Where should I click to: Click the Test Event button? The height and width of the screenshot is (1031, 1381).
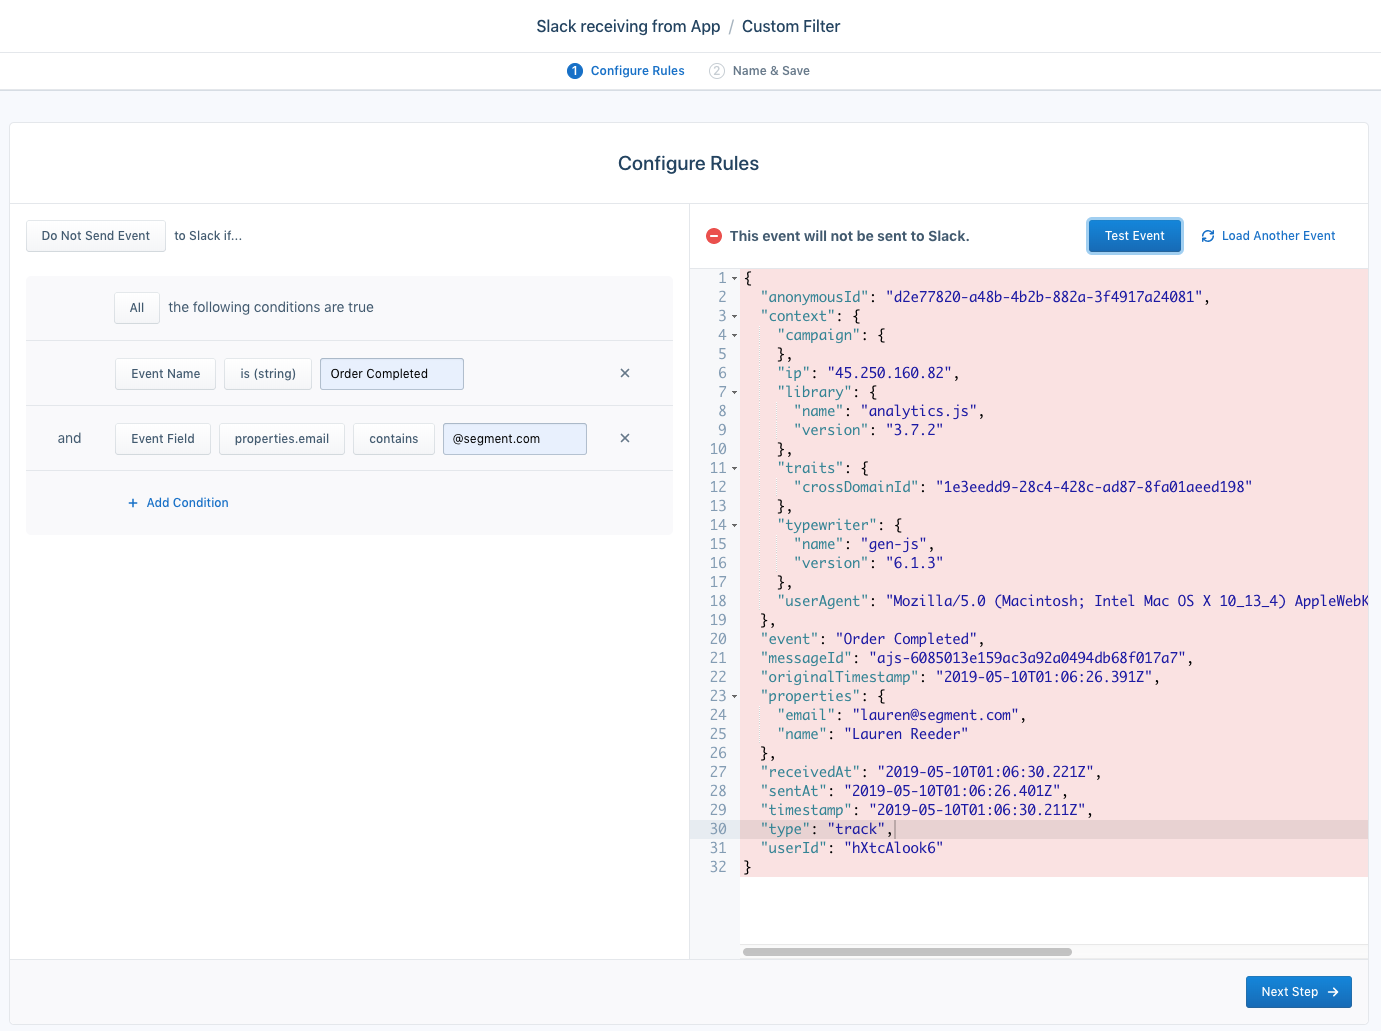coord(1134,235)
